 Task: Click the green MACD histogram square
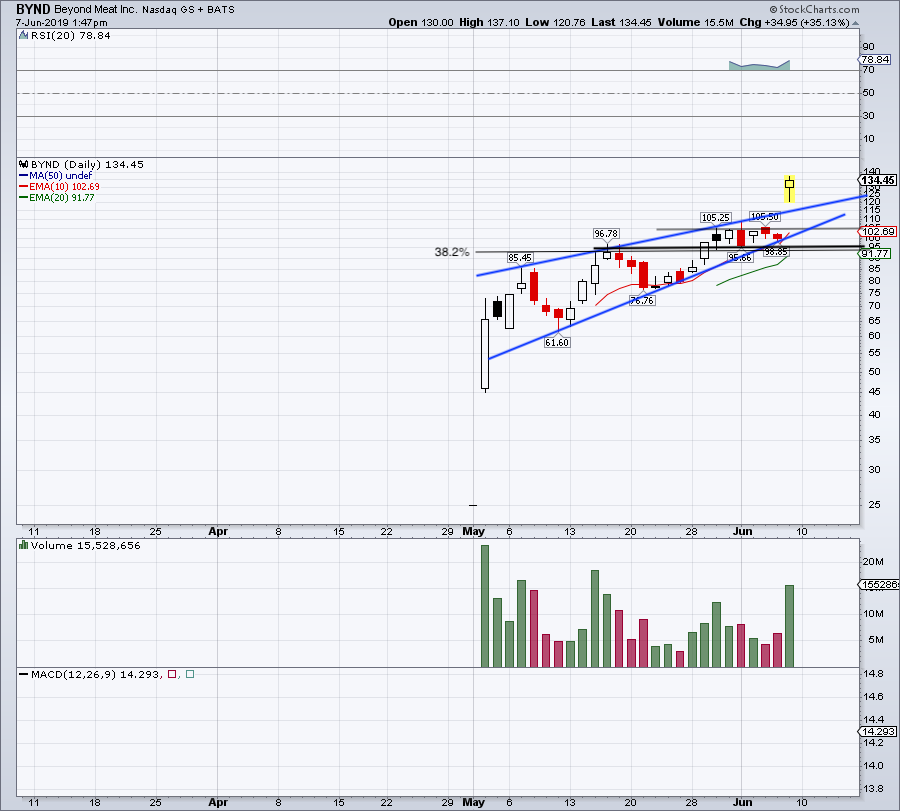coord(190,674)
